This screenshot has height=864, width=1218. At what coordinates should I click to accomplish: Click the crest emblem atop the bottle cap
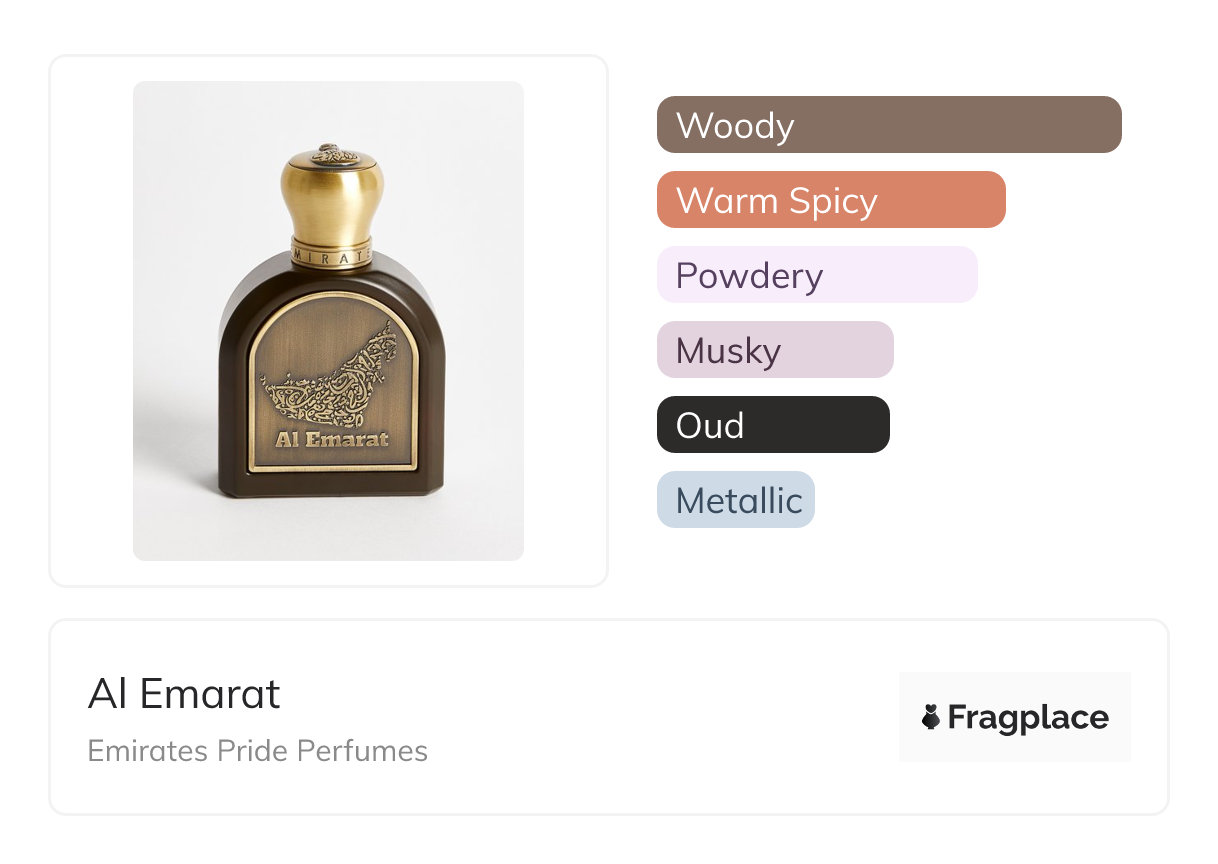(329, 154)
